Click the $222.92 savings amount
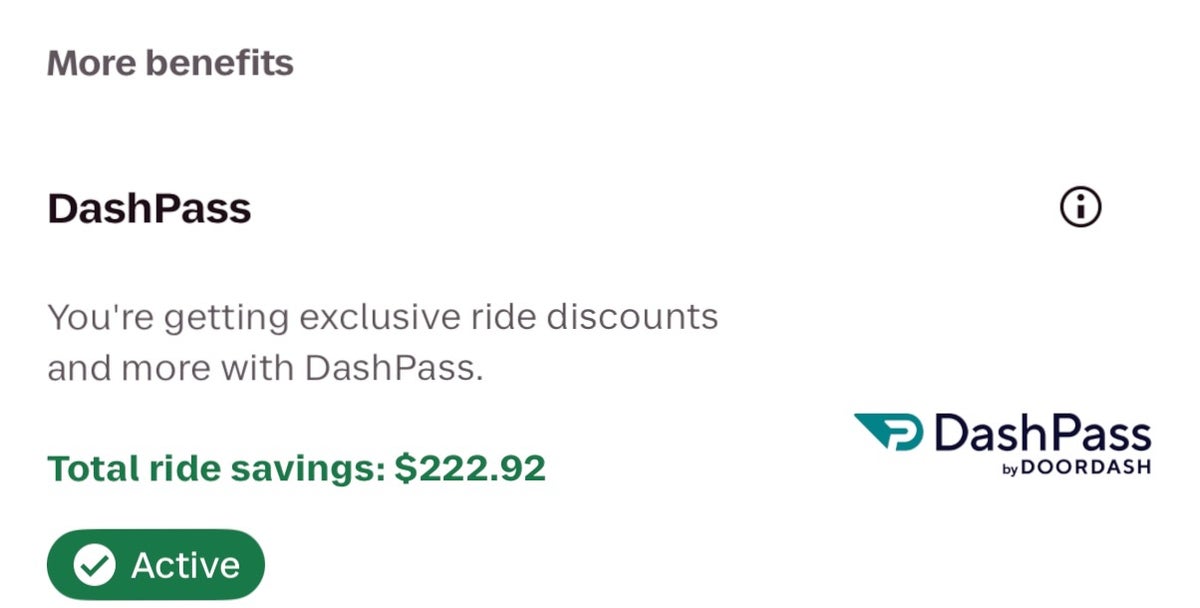1200x608 pixels. 470,468
